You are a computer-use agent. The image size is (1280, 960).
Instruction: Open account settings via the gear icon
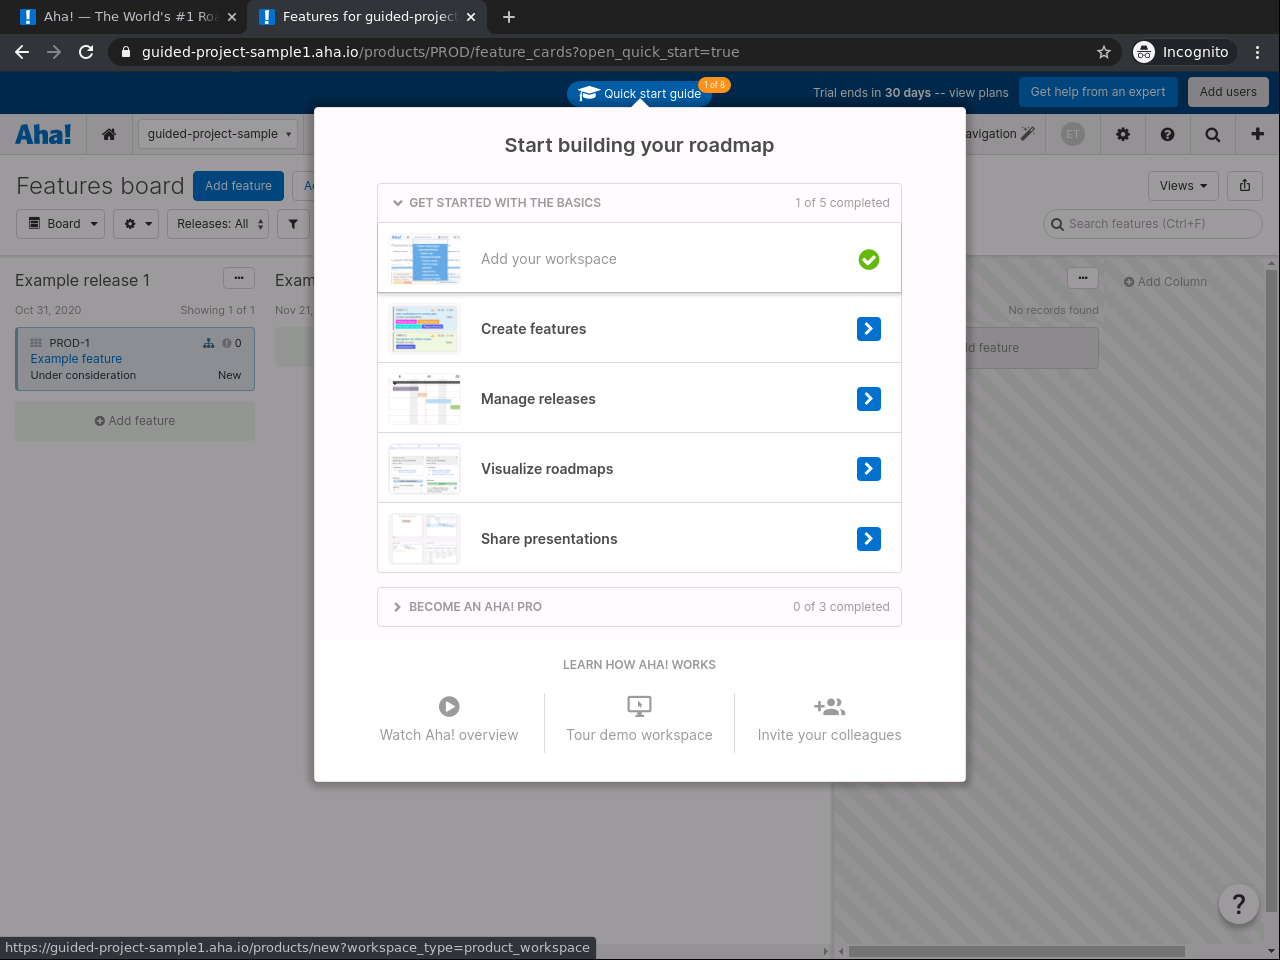(x=1122, y=133)
